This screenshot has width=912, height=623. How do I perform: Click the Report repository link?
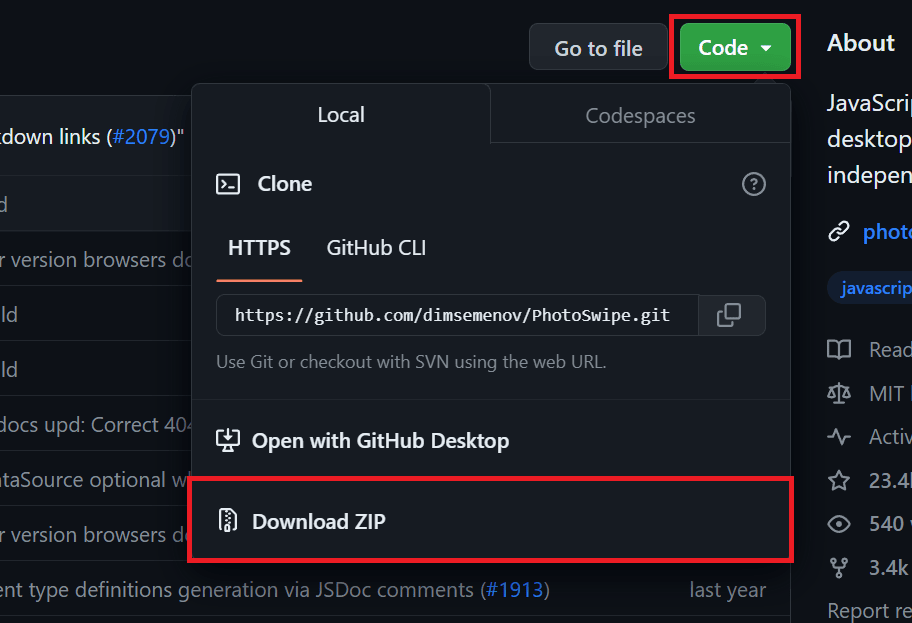(870, 611)
